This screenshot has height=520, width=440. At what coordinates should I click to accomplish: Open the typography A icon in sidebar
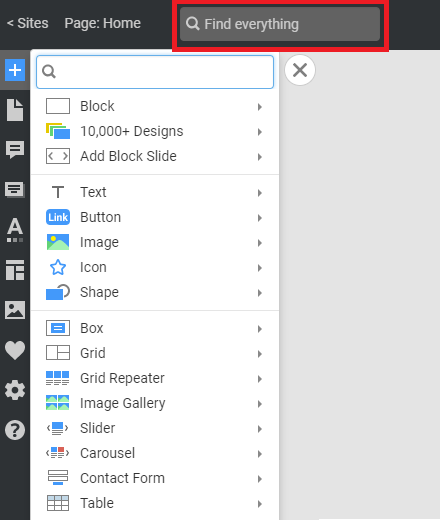pos(15,230)
